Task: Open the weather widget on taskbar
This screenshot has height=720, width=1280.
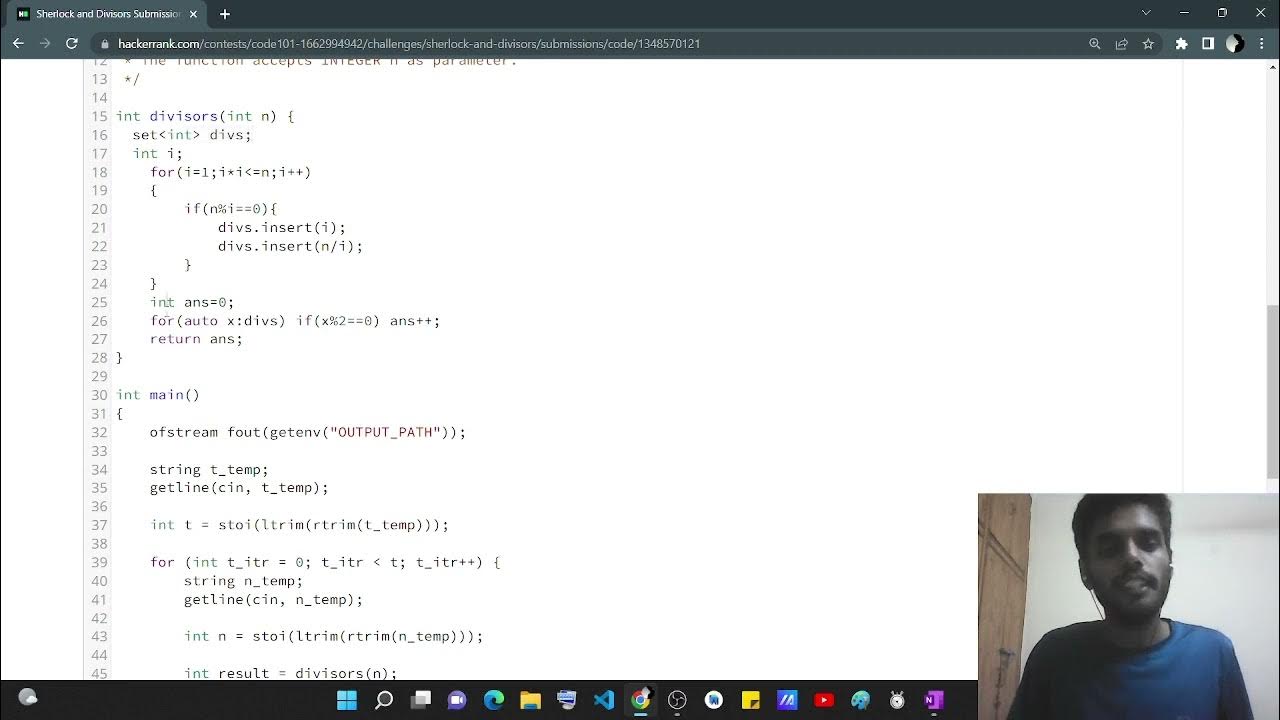Action: 28,698
